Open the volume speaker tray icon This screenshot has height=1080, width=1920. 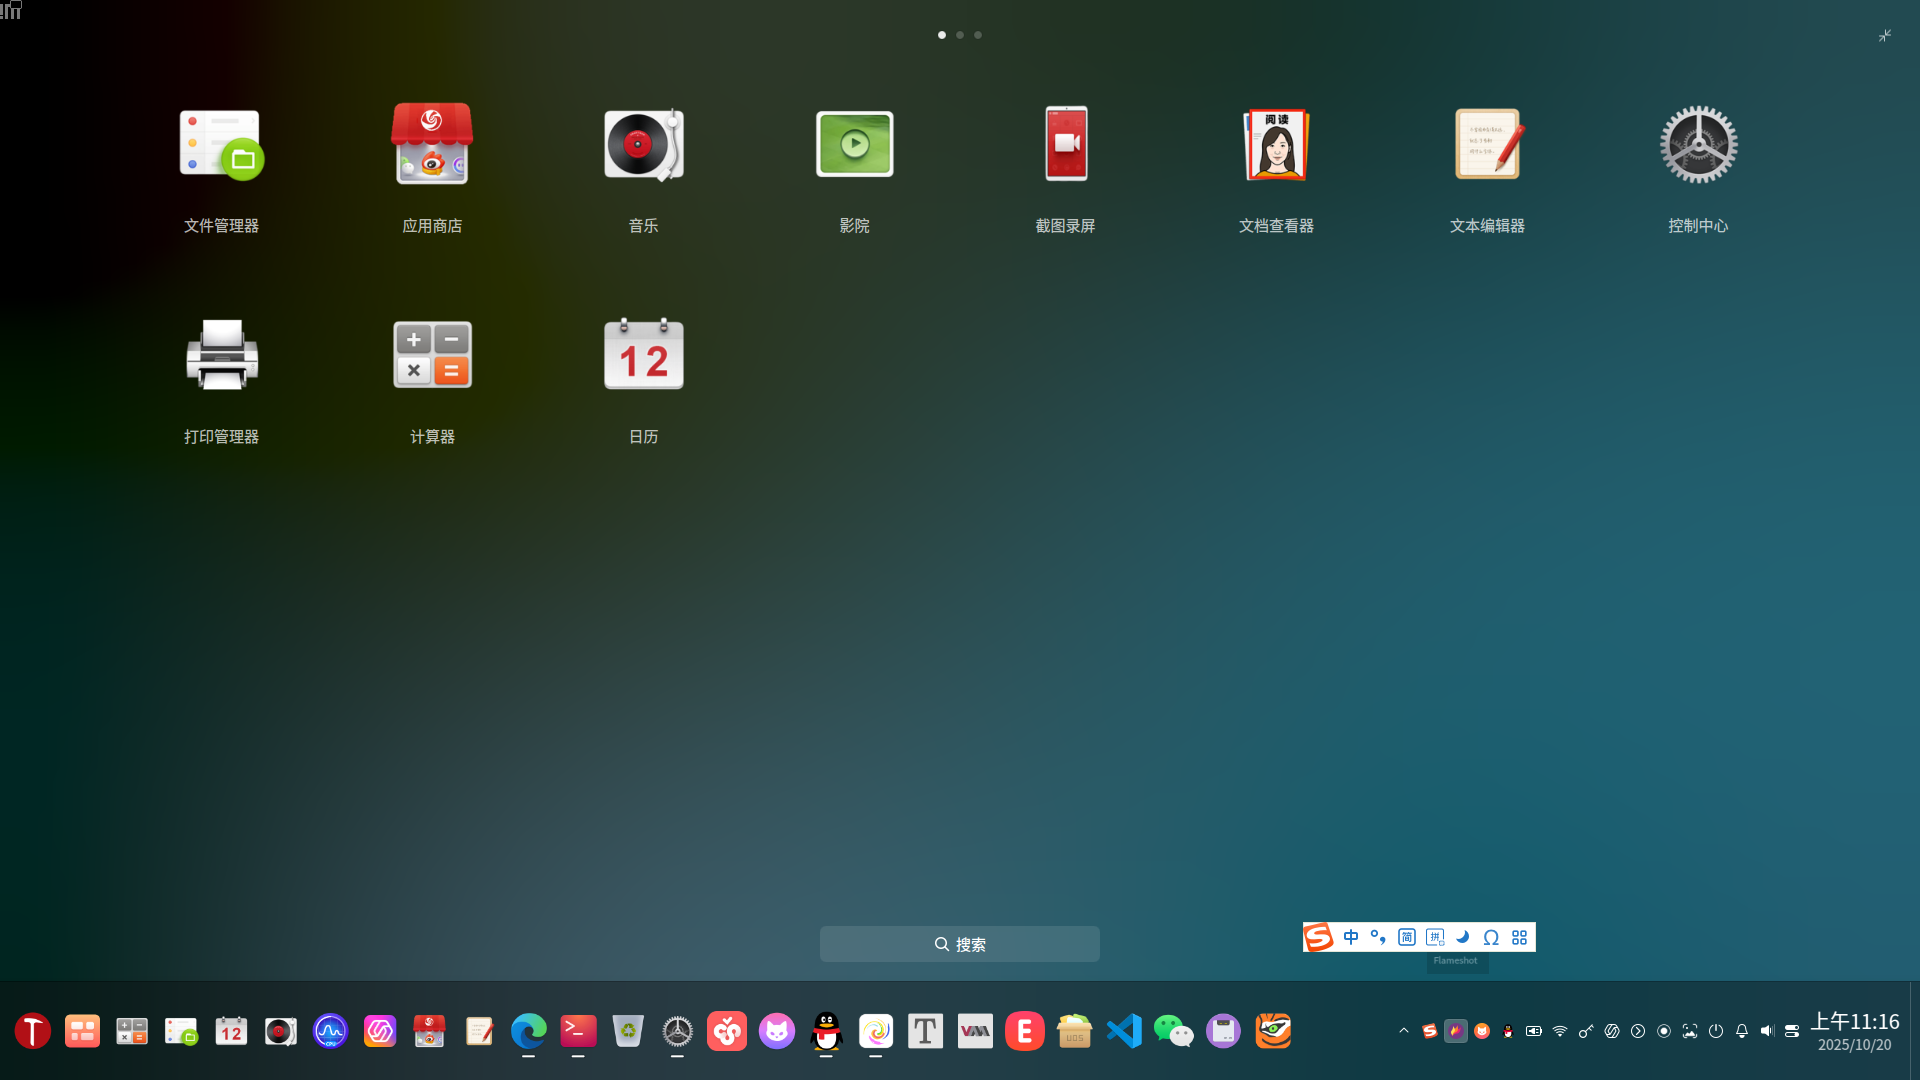[x=1767, y=1031]
